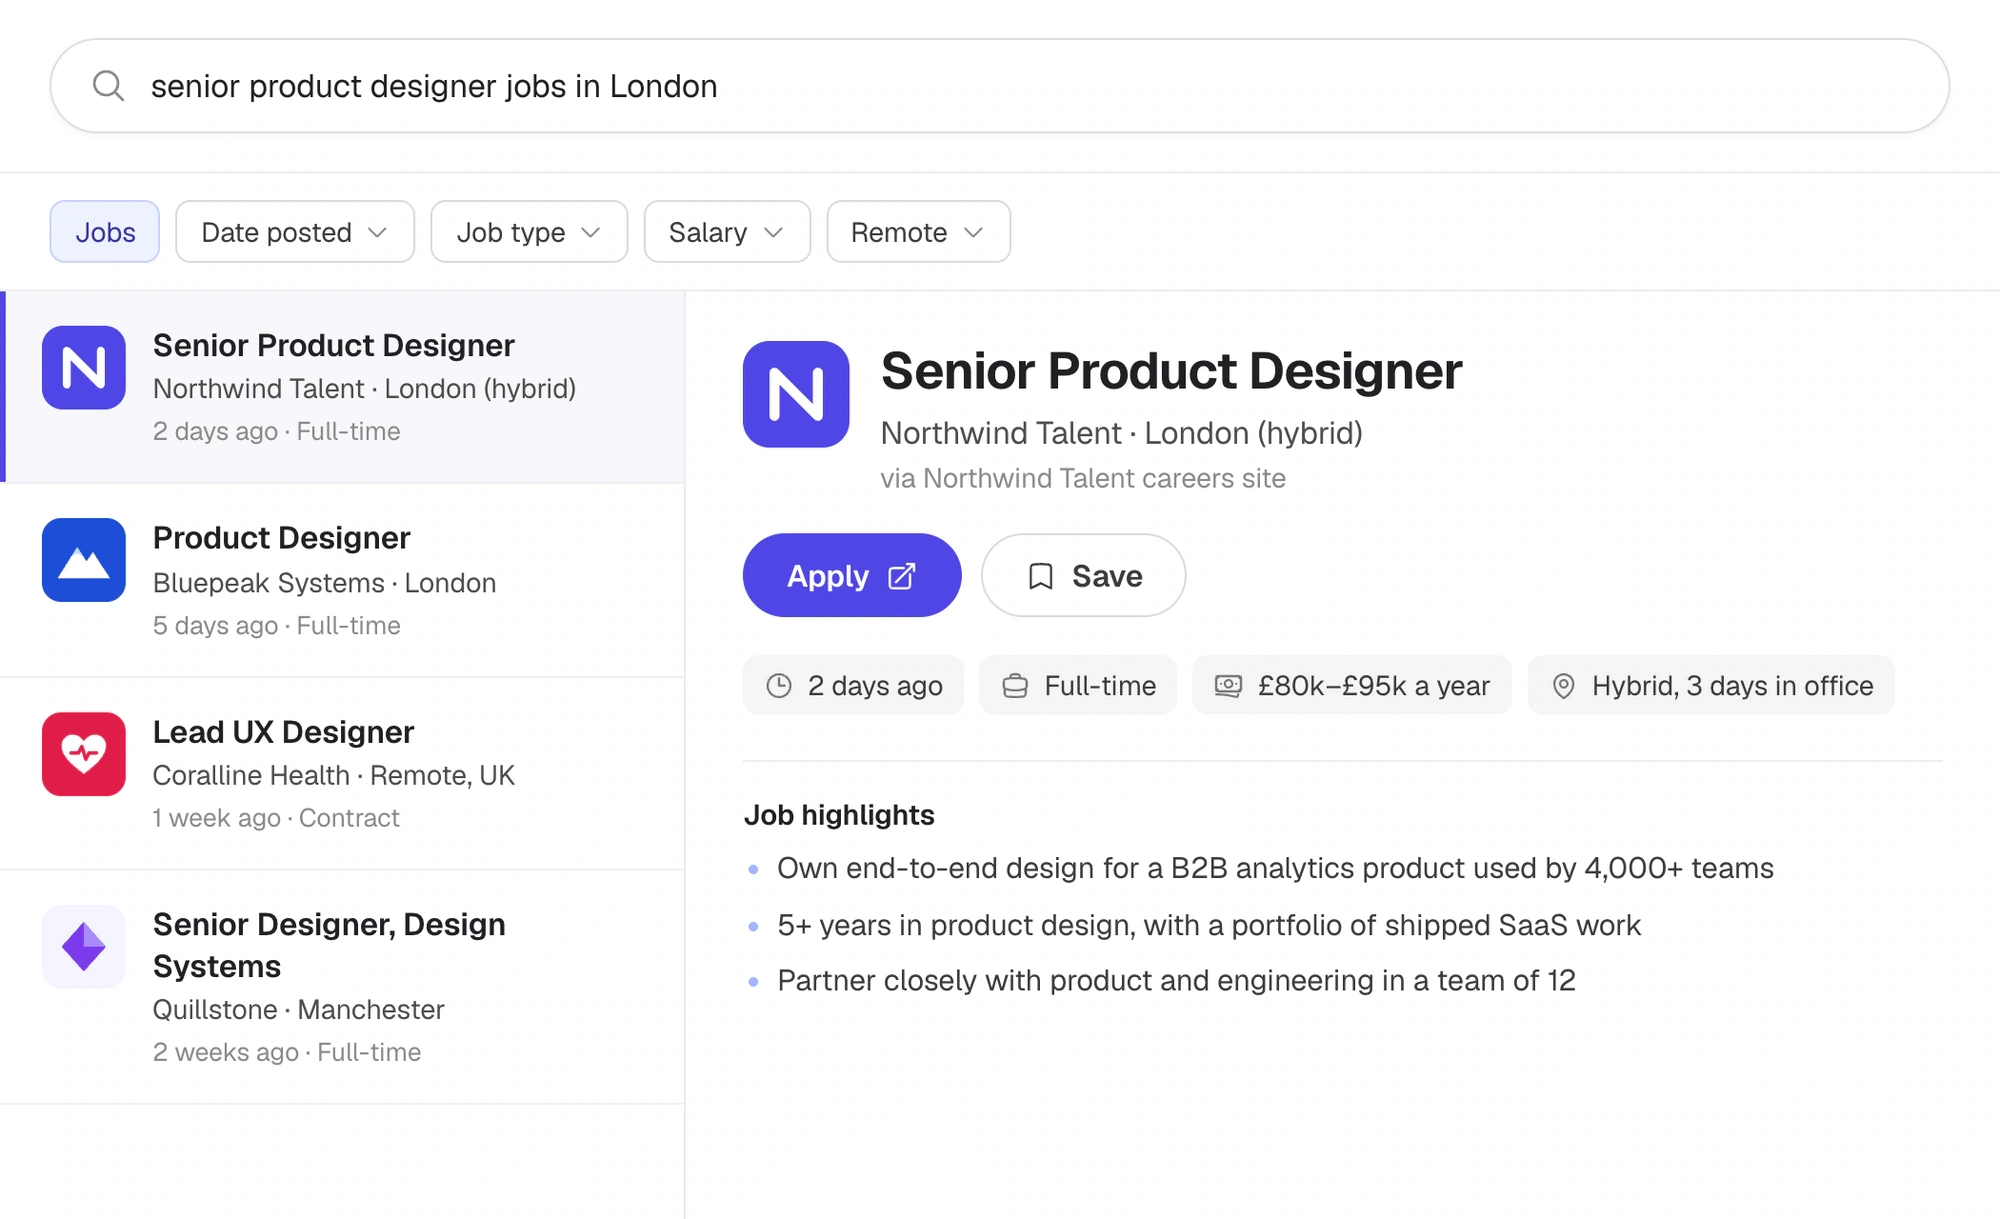
Task: Click the Northwind Talent logo in the job list
Action: (84, 368)
